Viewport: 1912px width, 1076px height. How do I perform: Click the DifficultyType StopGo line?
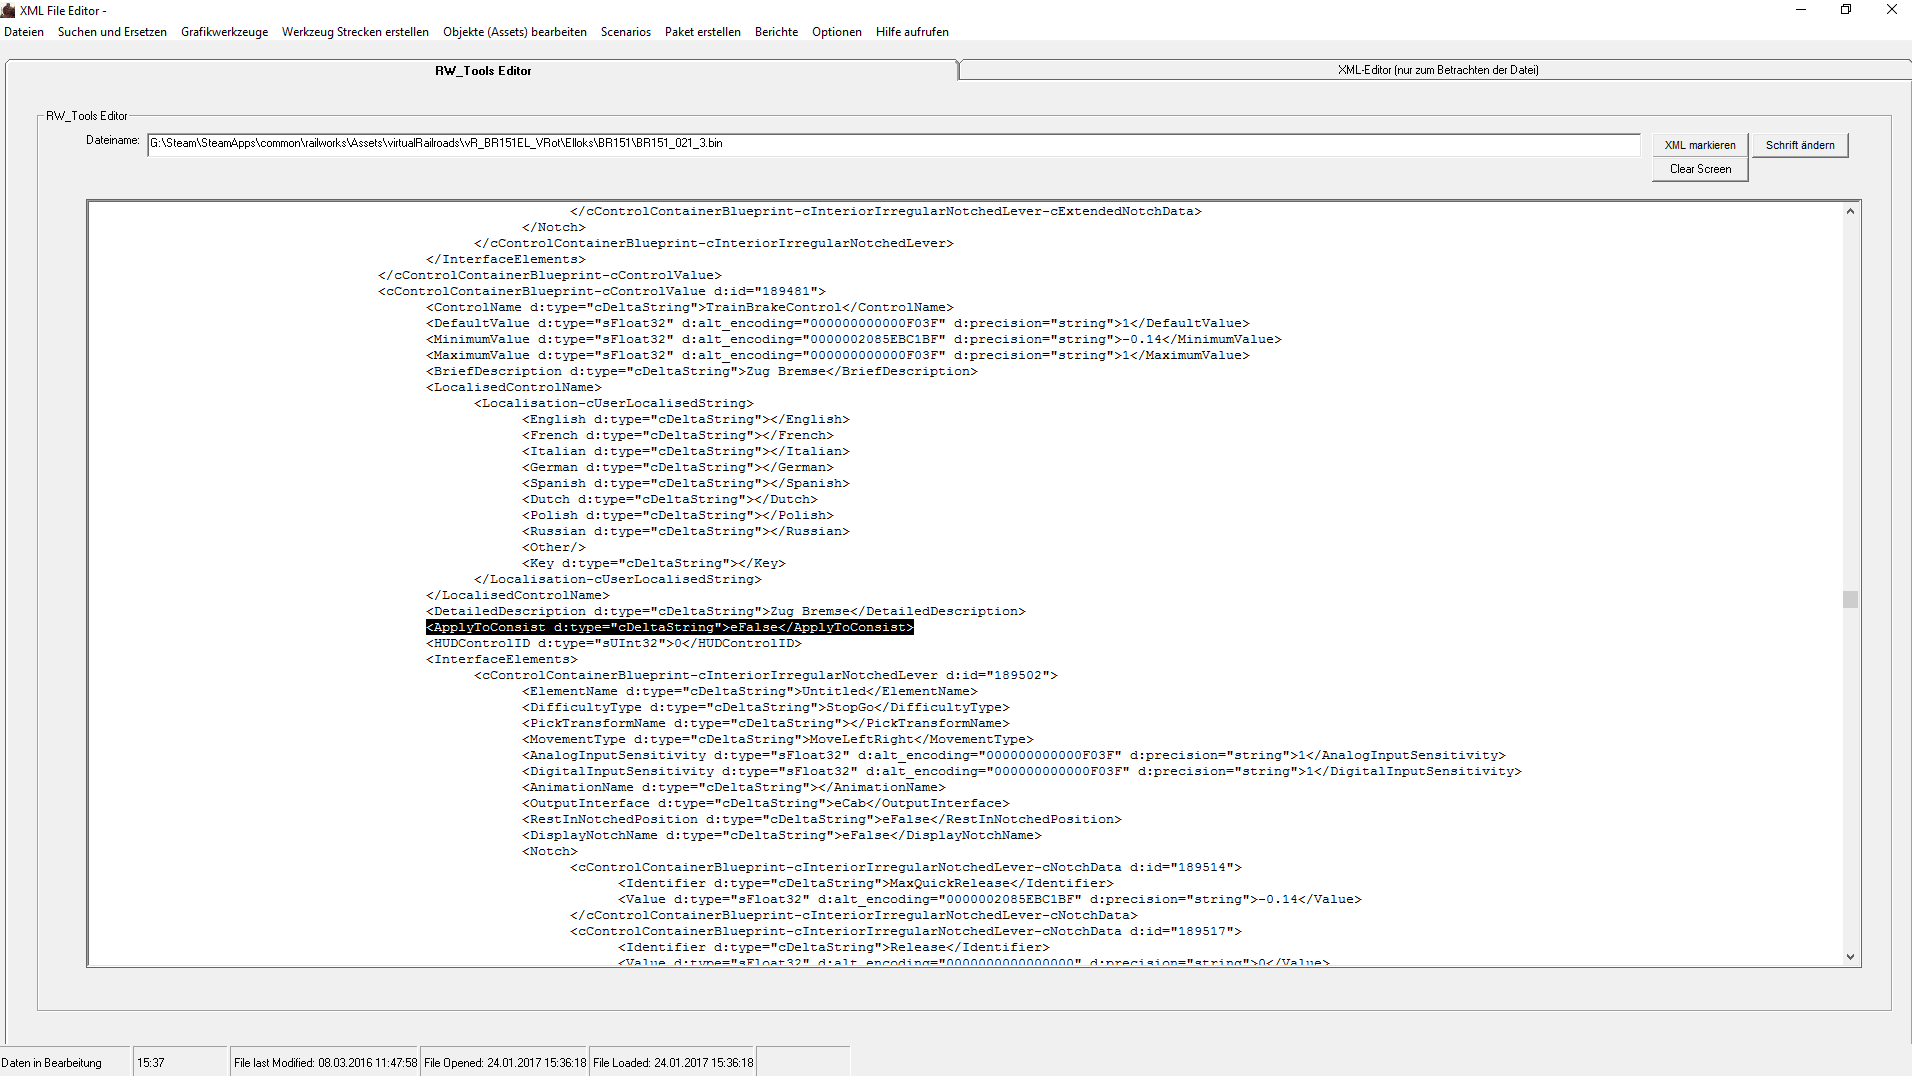[766, 707]
